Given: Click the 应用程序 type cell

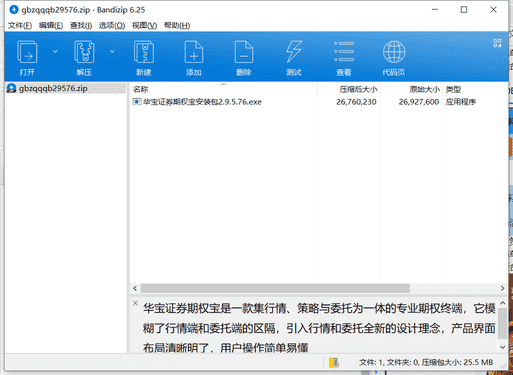Looking at the screenshot, I should (x=461, y=102).
